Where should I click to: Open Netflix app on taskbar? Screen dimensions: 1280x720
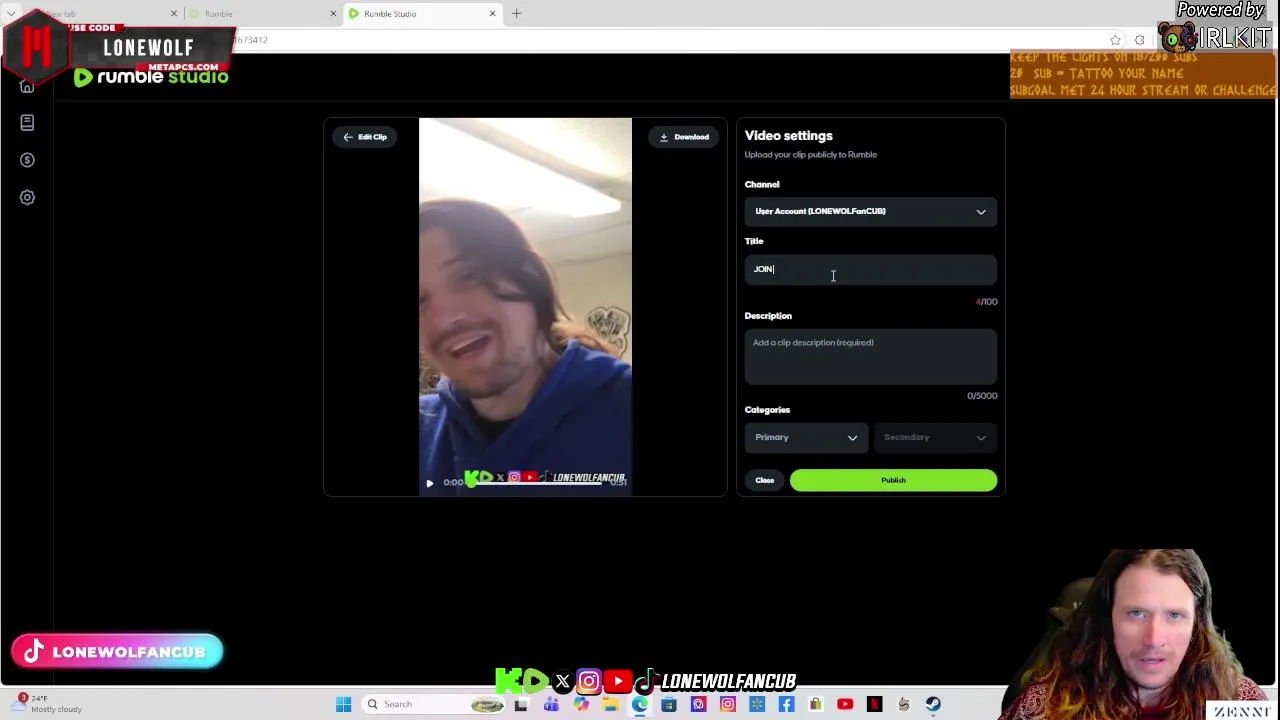point(875,705)
